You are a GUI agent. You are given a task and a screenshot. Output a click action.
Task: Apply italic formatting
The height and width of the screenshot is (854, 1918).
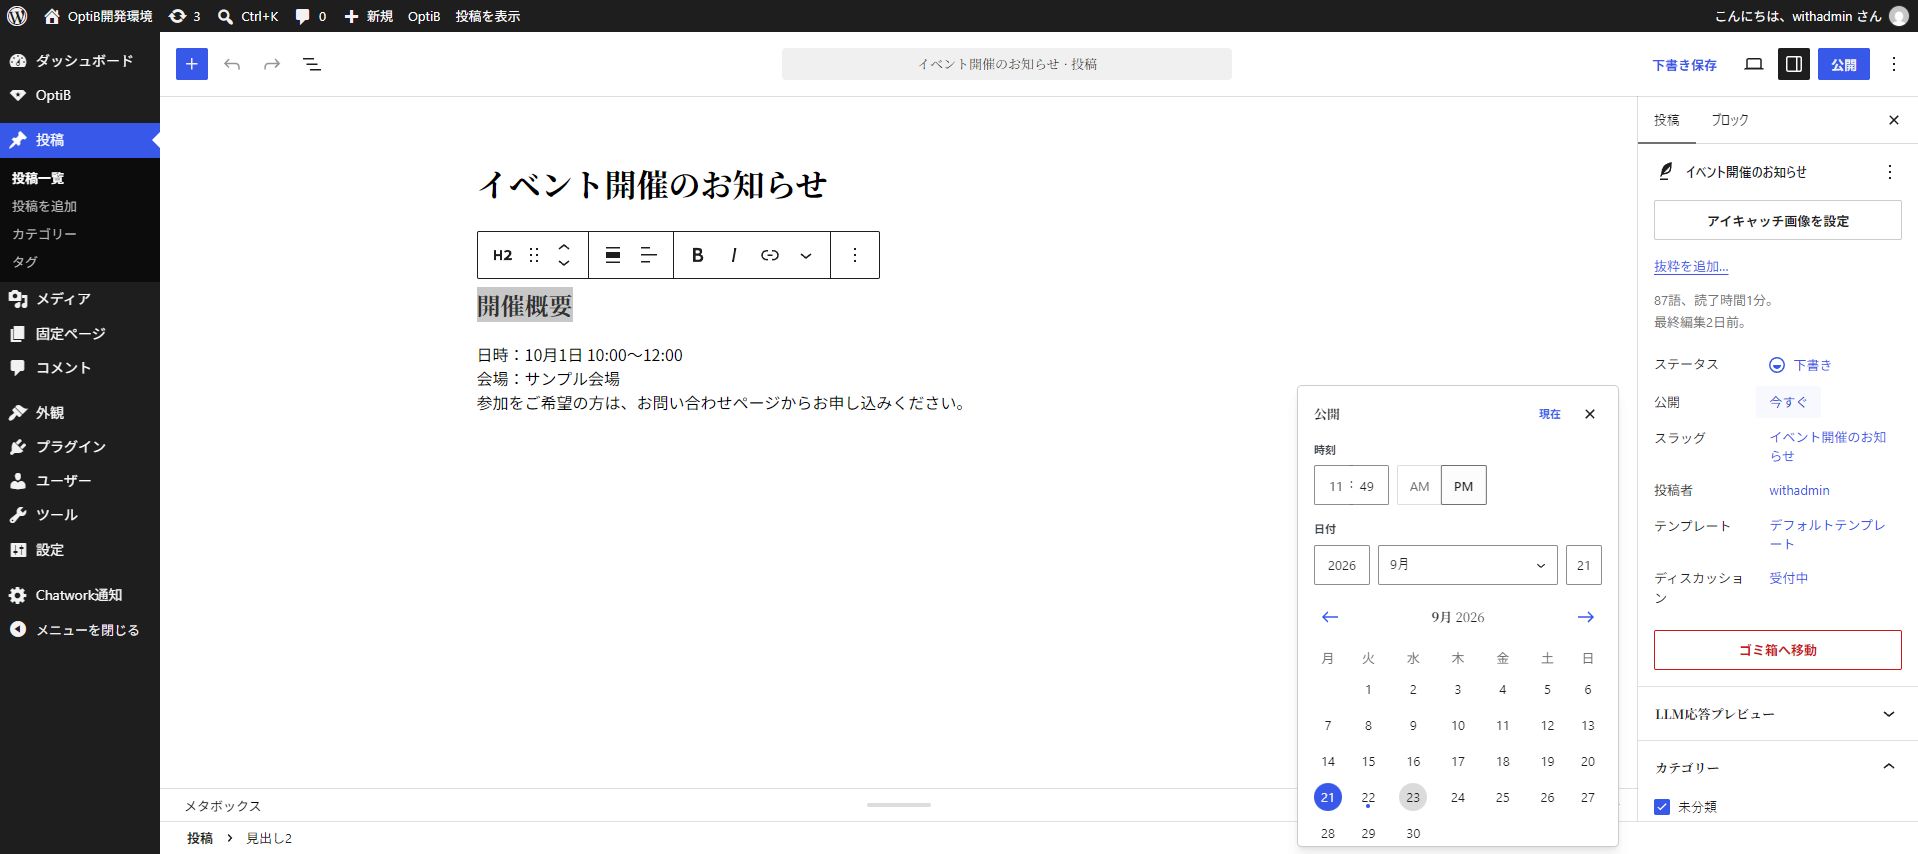click(x=734, y=255)
